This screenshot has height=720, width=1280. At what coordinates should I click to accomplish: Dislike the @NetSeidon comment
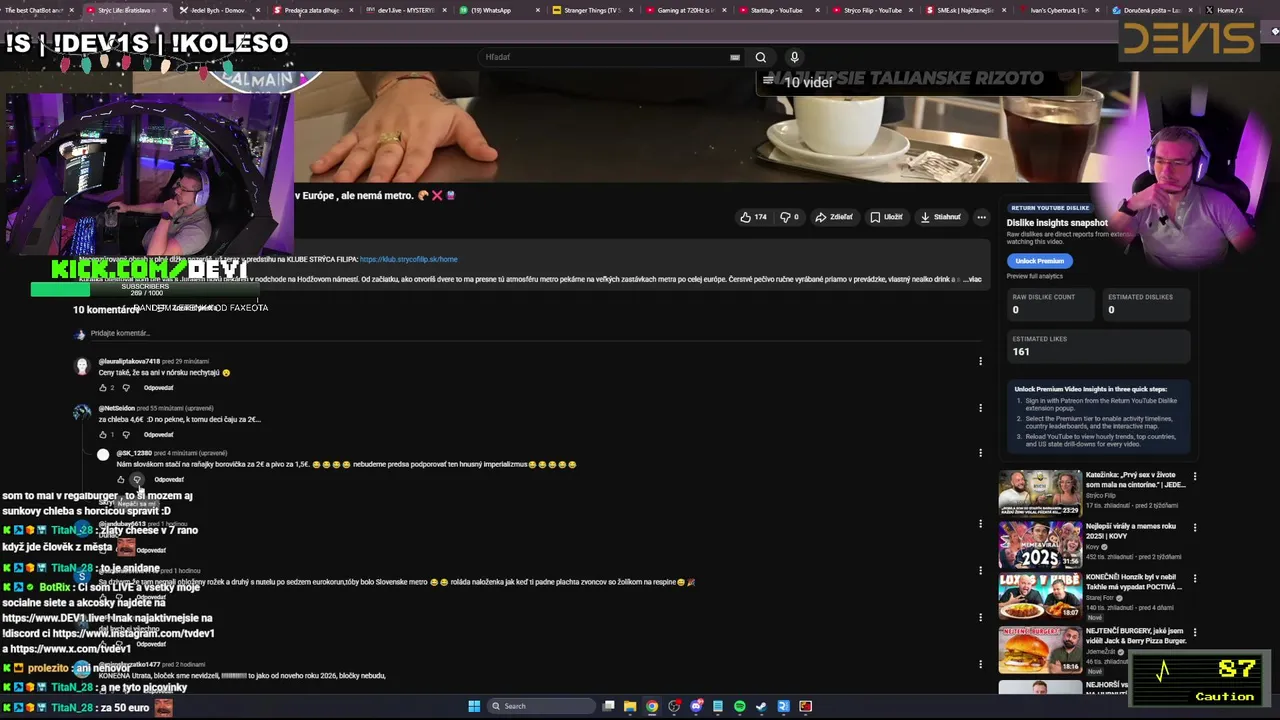pos(125,434)
